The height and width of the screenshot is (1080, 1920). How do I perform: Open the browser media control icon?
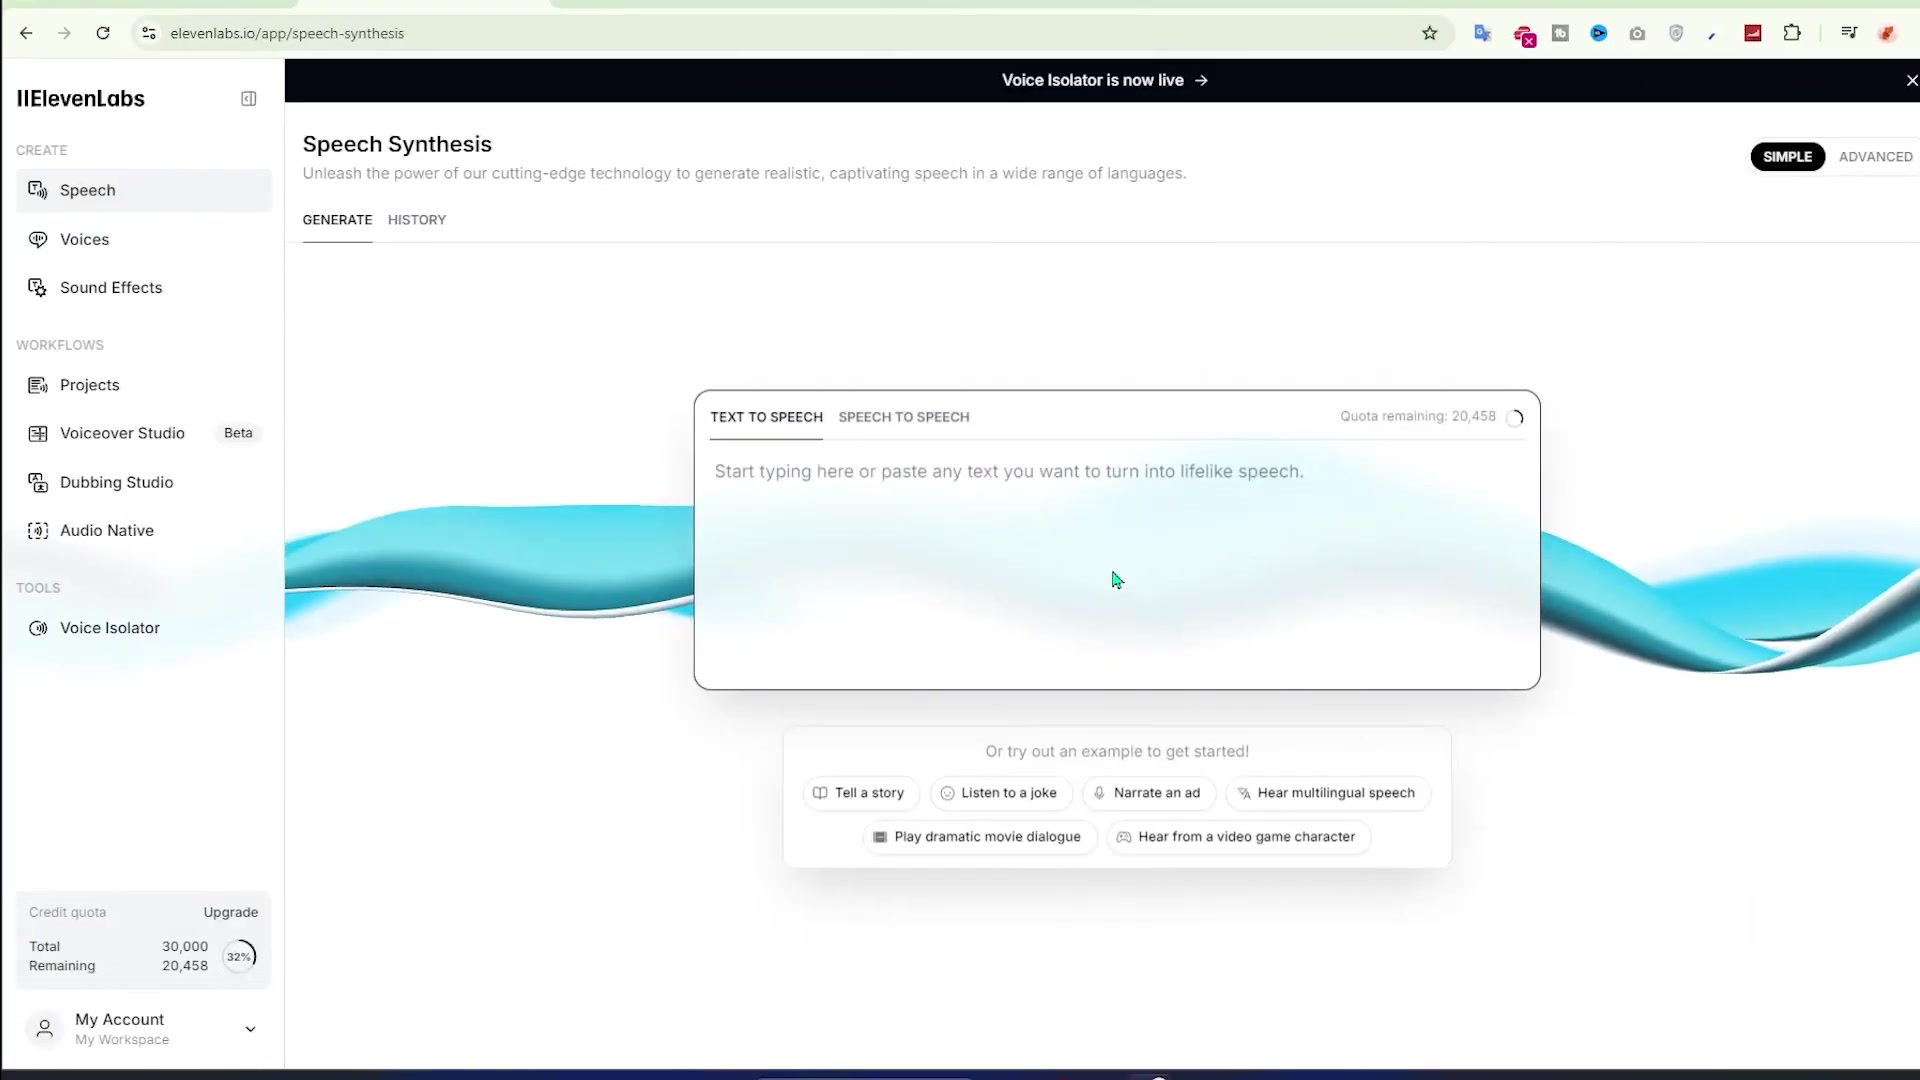[x=1849, y=33]
